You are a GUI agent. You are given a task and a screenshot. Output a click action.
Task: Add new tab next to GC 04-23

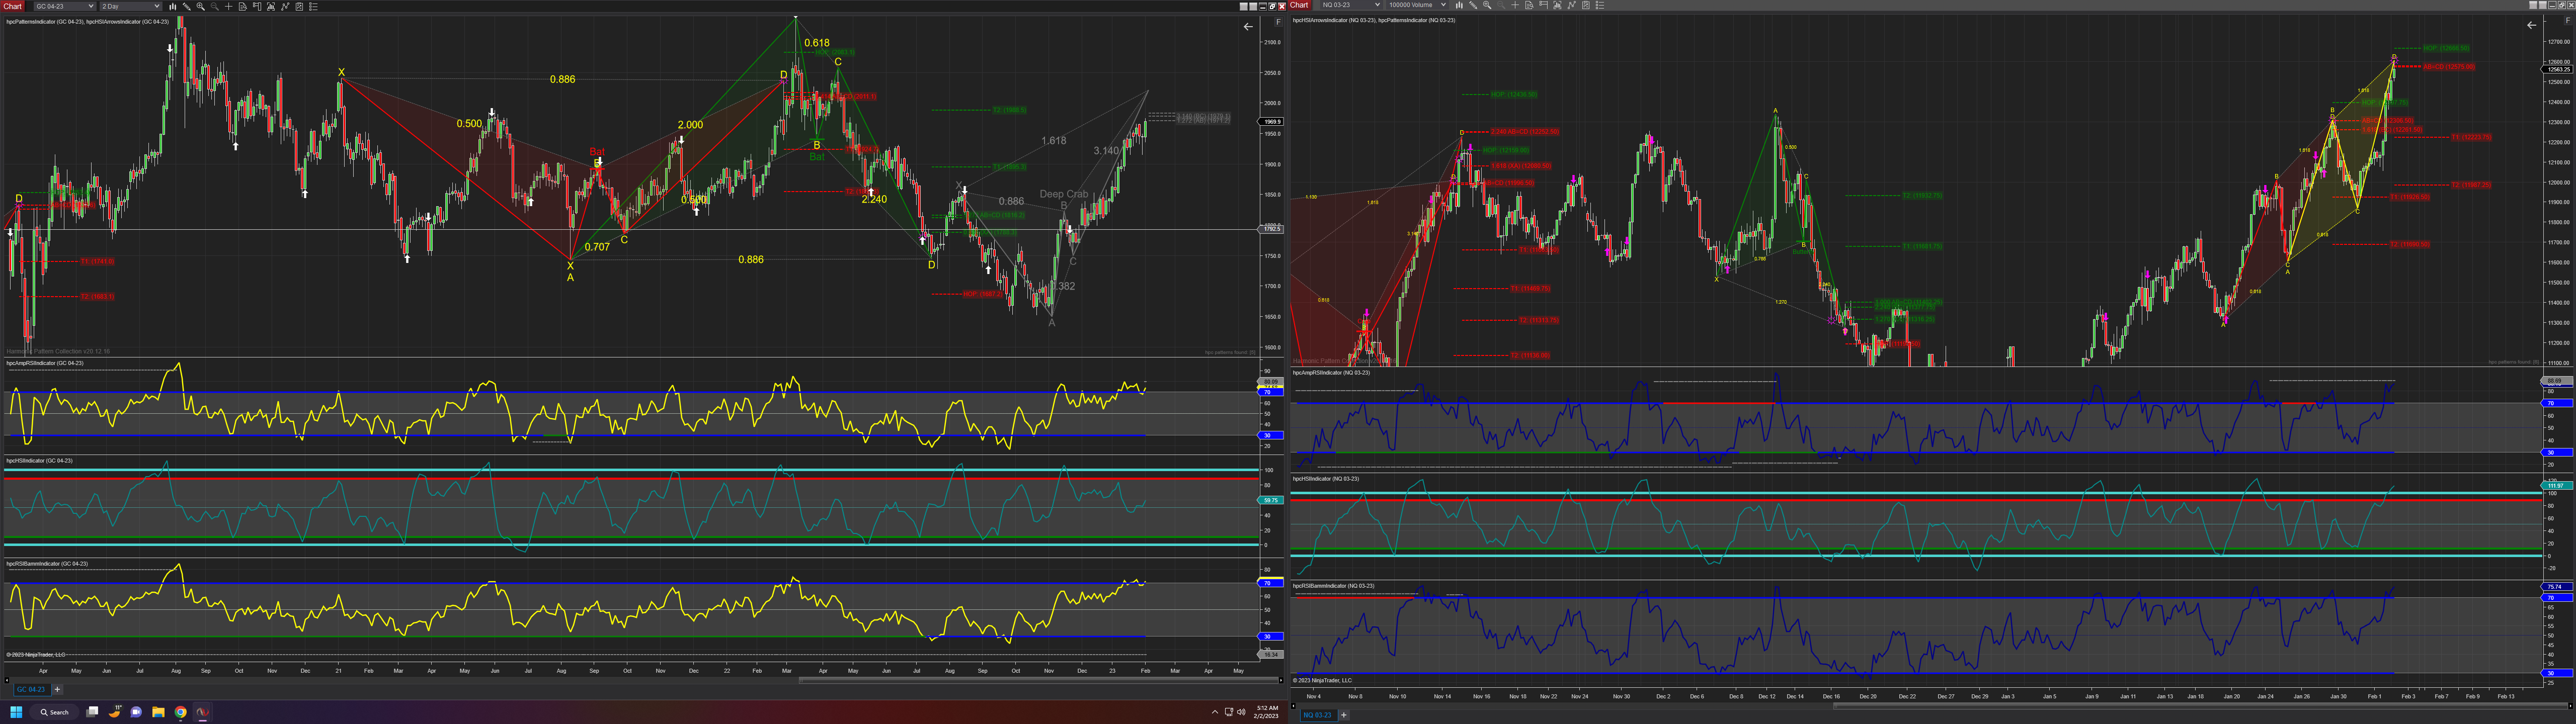[x=57, y=689]
